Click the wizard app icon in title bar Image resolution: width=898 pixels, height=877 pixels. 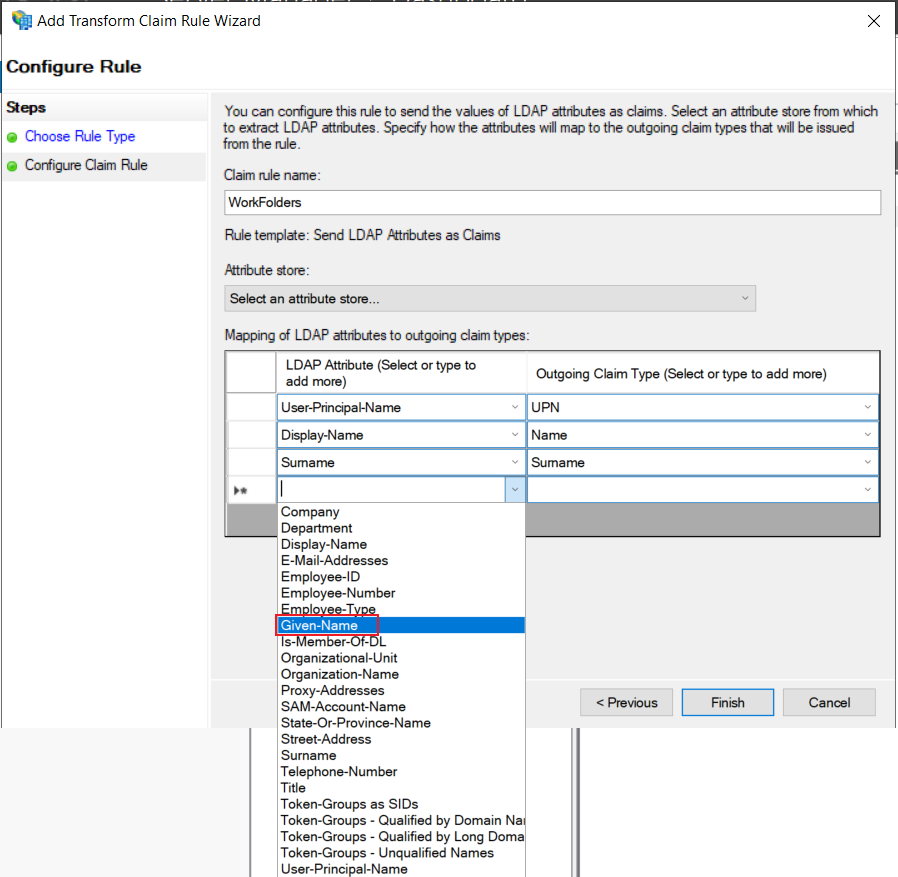tap(22, 20)
